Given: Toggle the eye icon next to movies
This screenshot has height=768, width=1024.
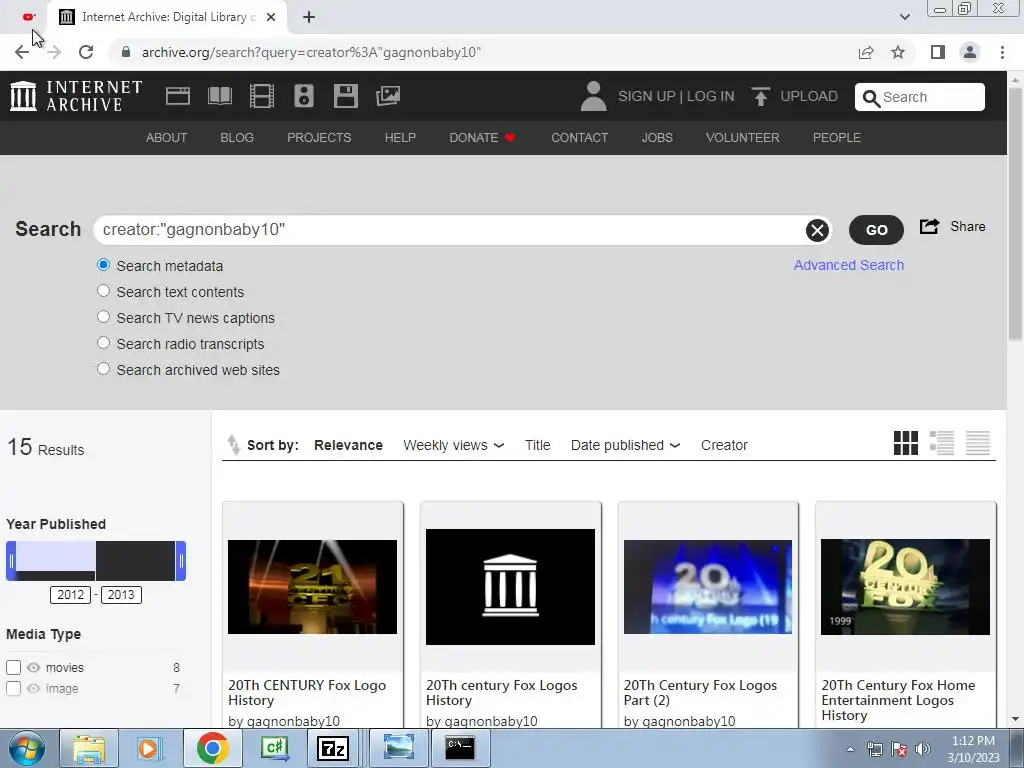Looking at the screenshot, I should coord(34,667).
